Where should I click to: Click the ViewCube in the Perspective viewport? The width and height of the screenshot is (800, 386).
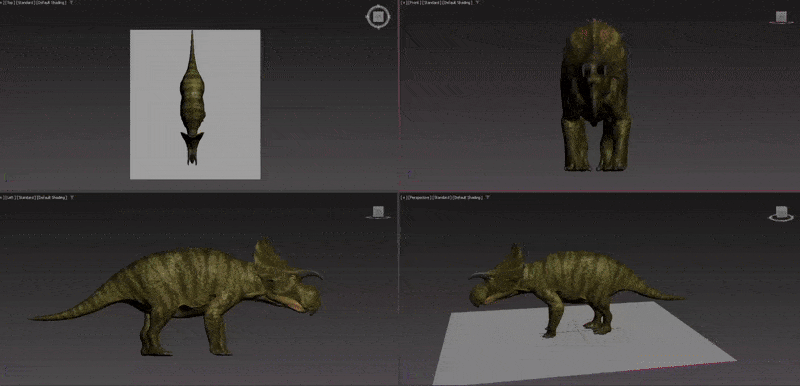click(x=781, y=213)
